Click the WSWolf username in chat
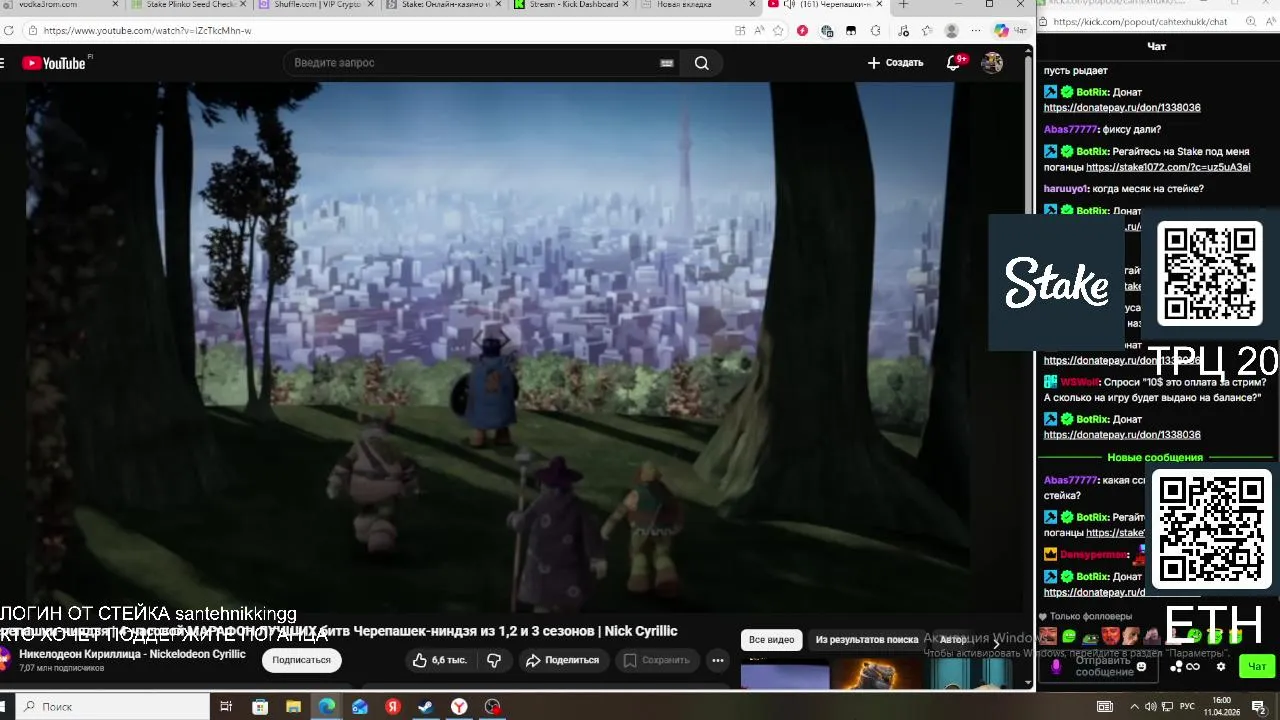This screenshot has height=720, width=1280. coord(1080,382)
